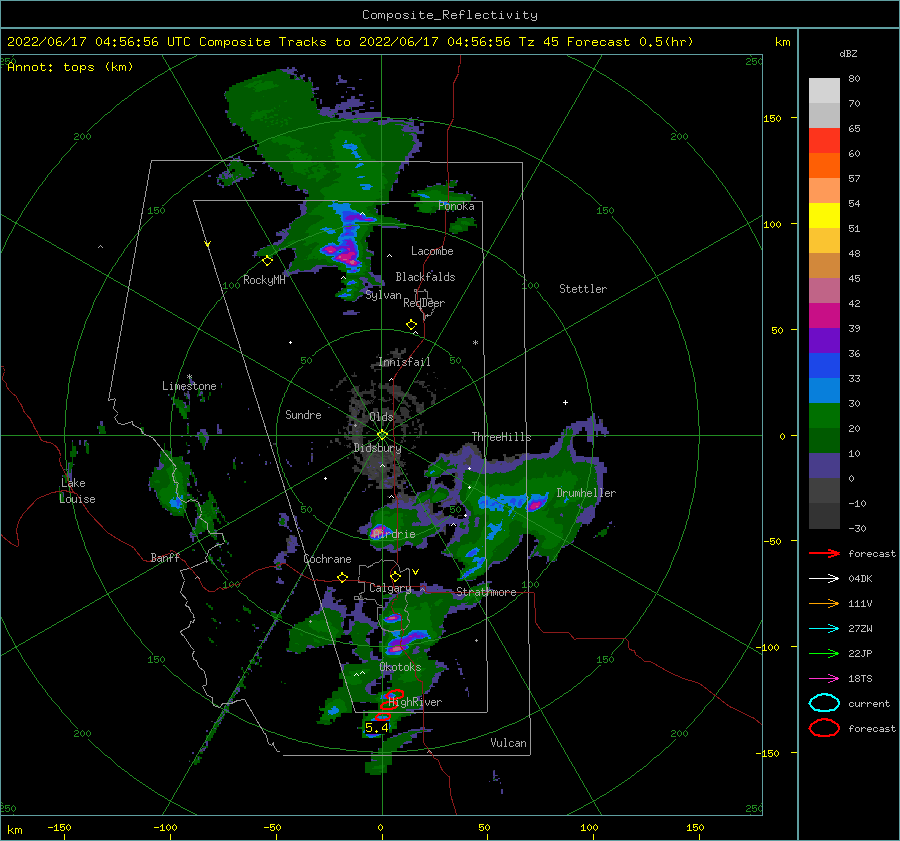This screenshot has width=900, height=841.
Task: Click the magenta 18TS arrow legend icon
Action: click(824, 679)
